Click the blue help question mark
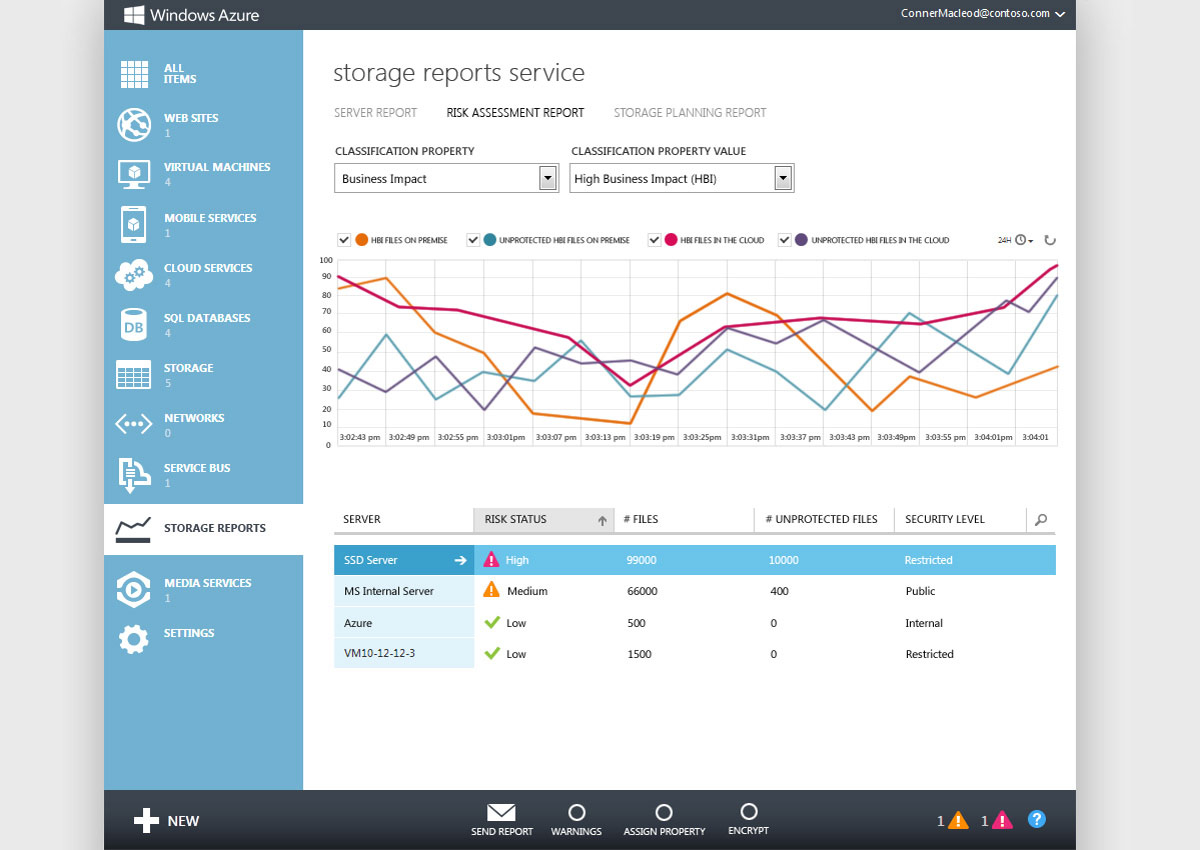 click(x=1037, y=819)
